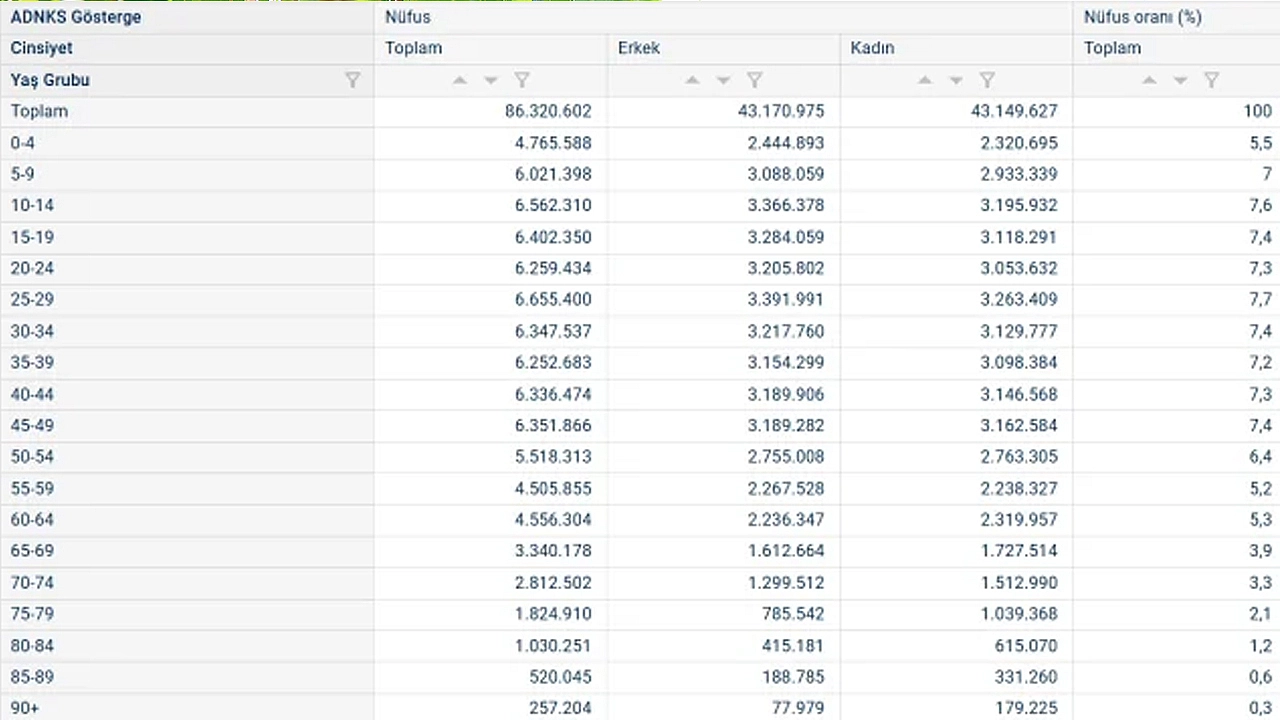The width and height of the screenshot is (1280, 720).
Task: Click female total value 43.149.627
Action: coord(1014,111)
